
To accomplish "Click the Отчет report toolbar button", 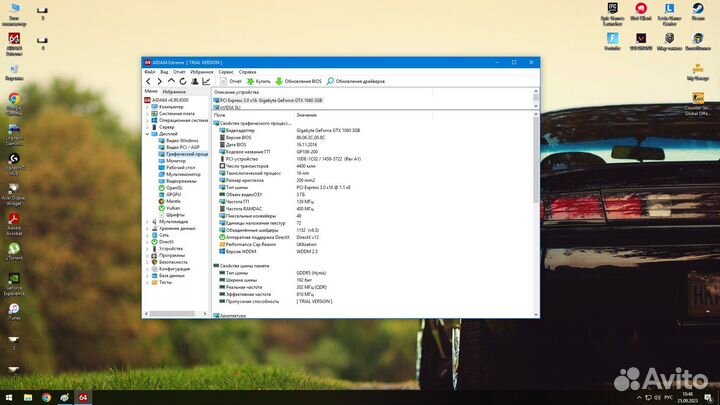I will 231,81.
